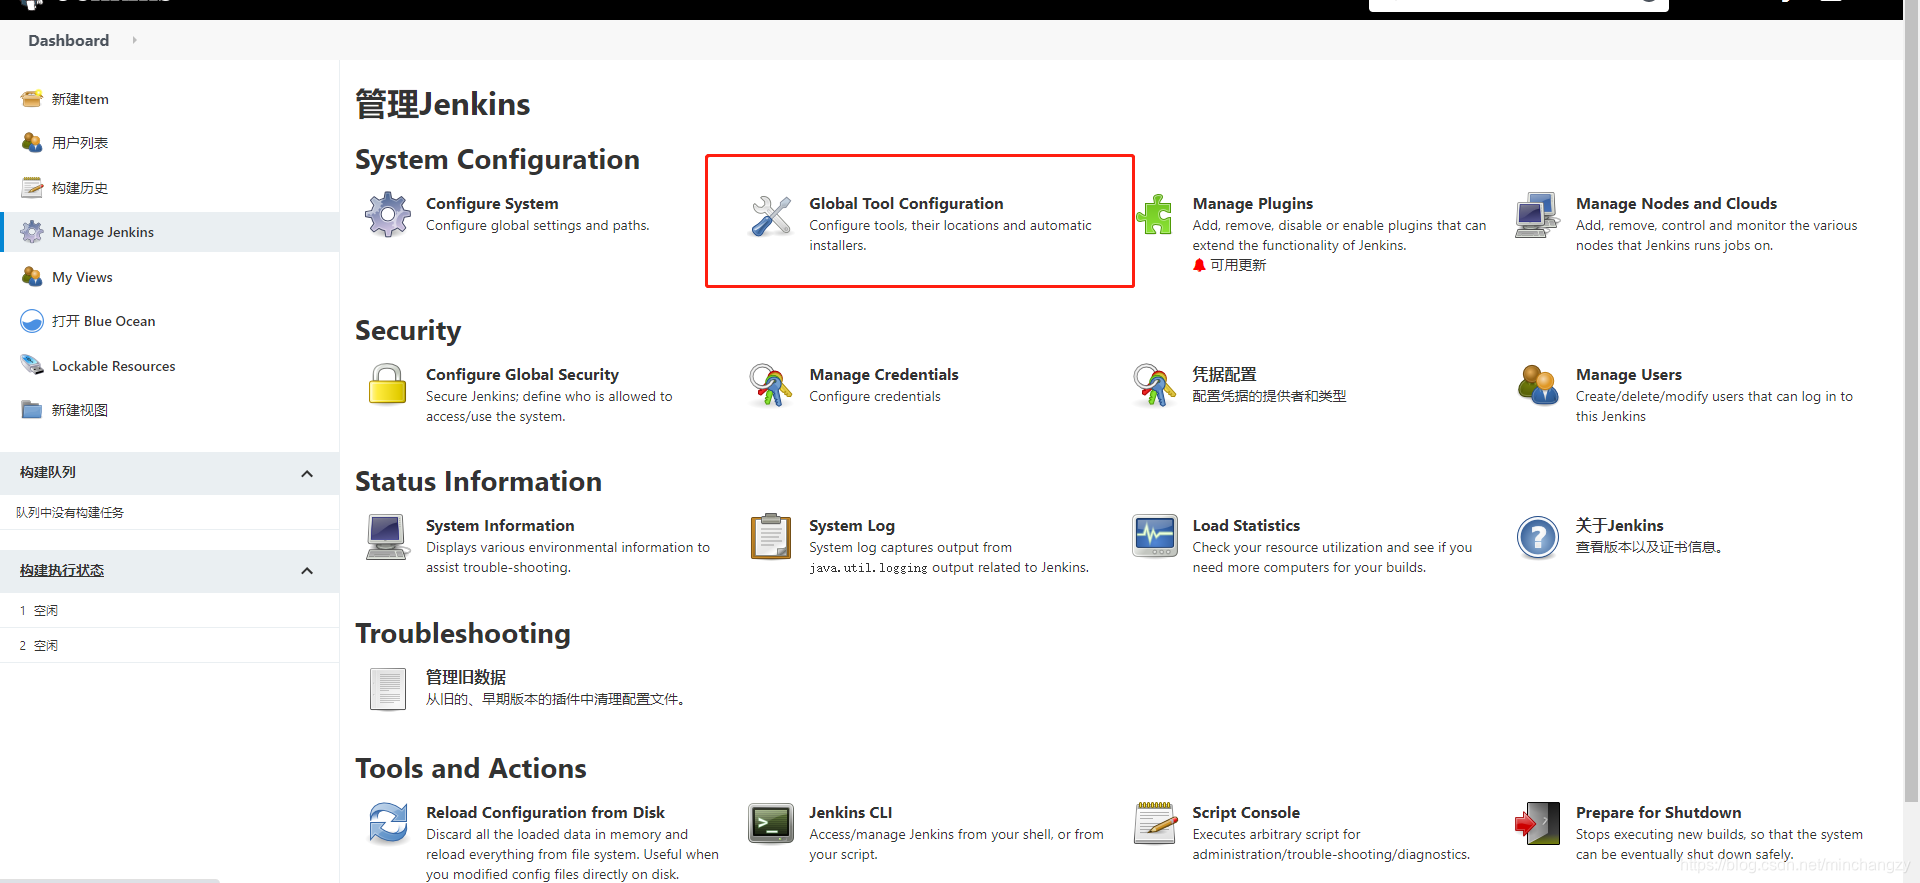Image resolution: width=1920 pixels, height=883 pixels.
Task: Open Manage Nodes and Clouds link
Action: pos(1676,203)
